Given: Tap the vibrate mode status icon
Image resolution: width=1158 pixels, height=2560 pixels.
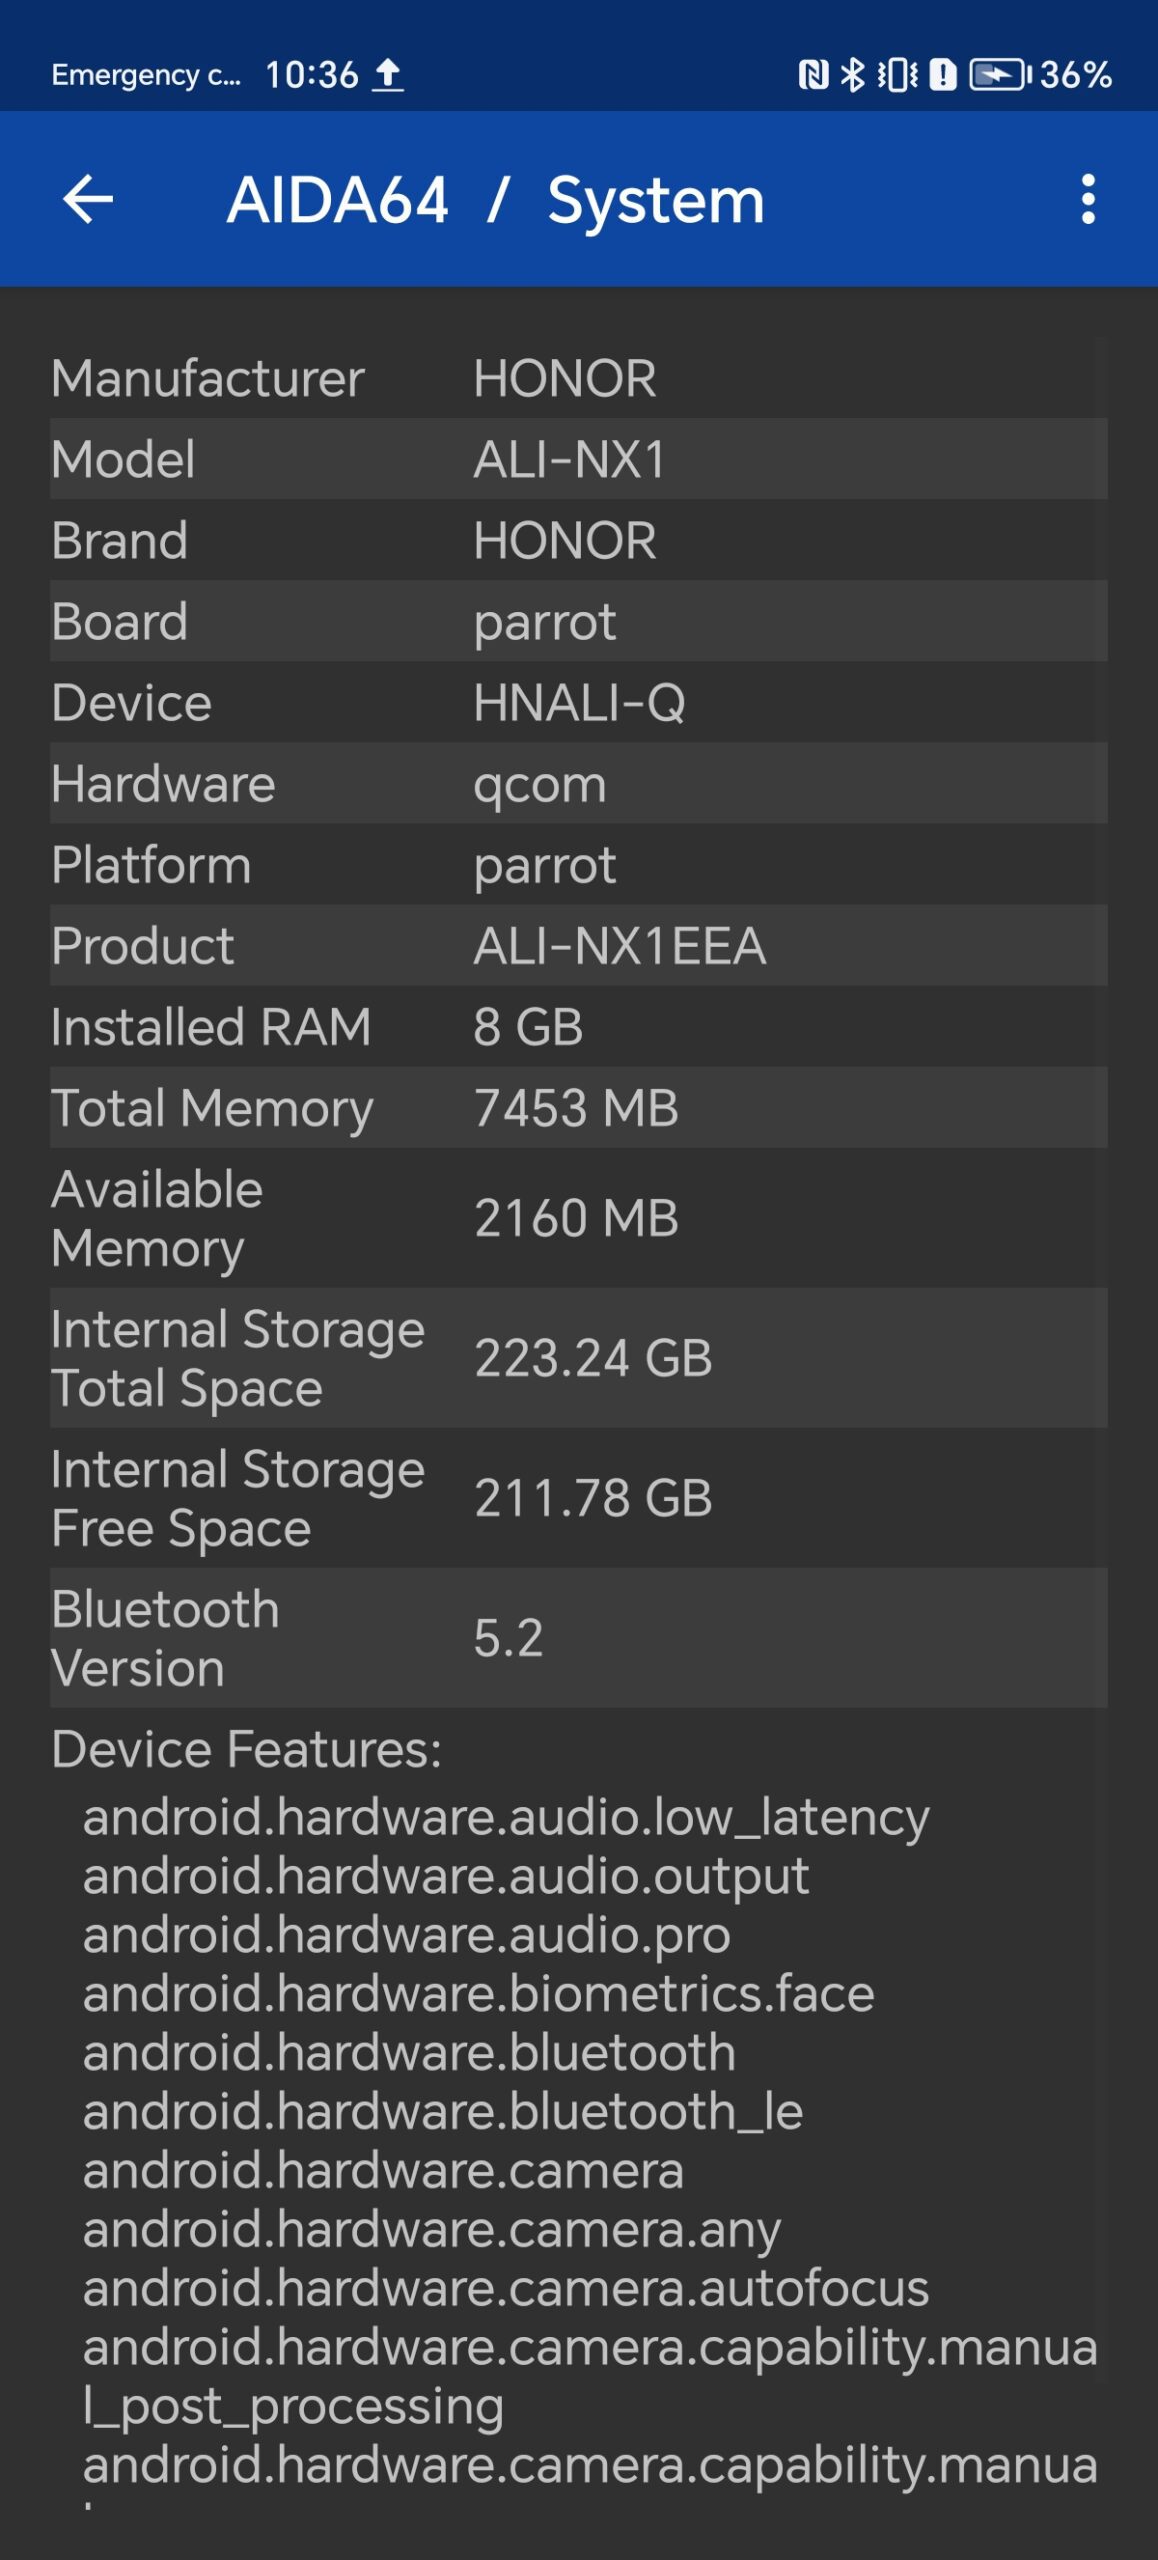Looking at the screenshot, I should 897,75.
